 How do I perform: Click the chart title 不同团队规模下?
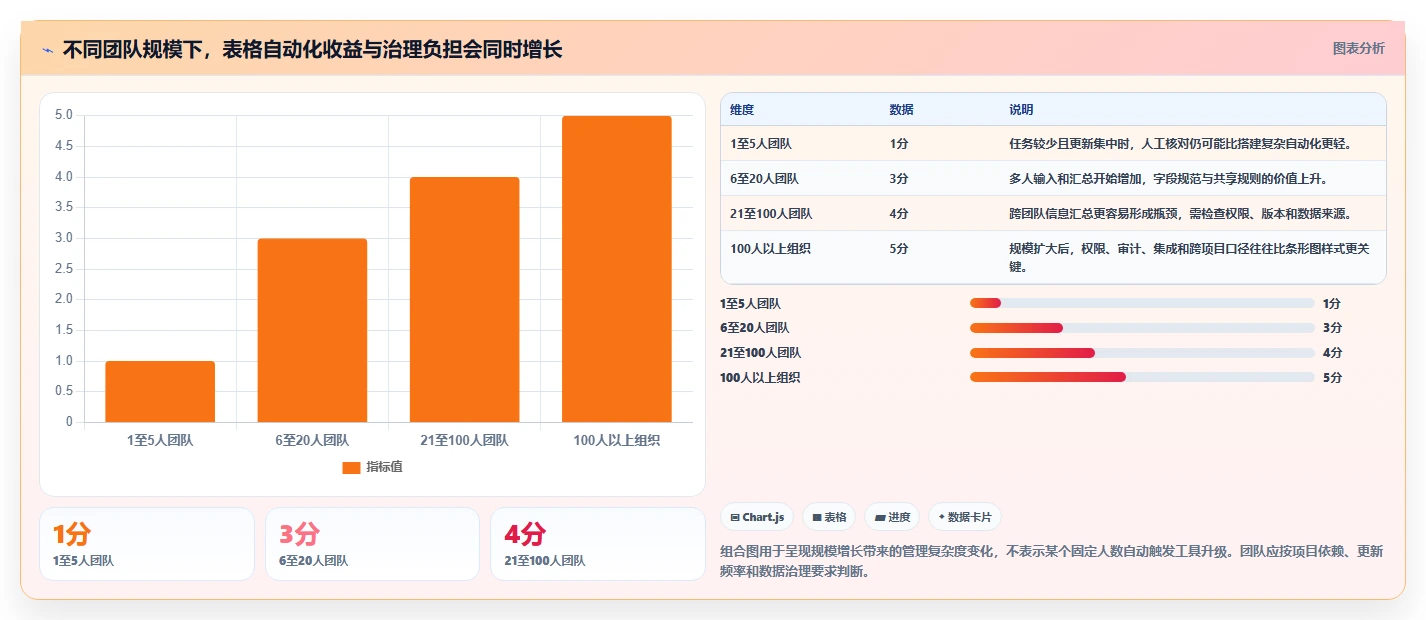tap(312, 49)
